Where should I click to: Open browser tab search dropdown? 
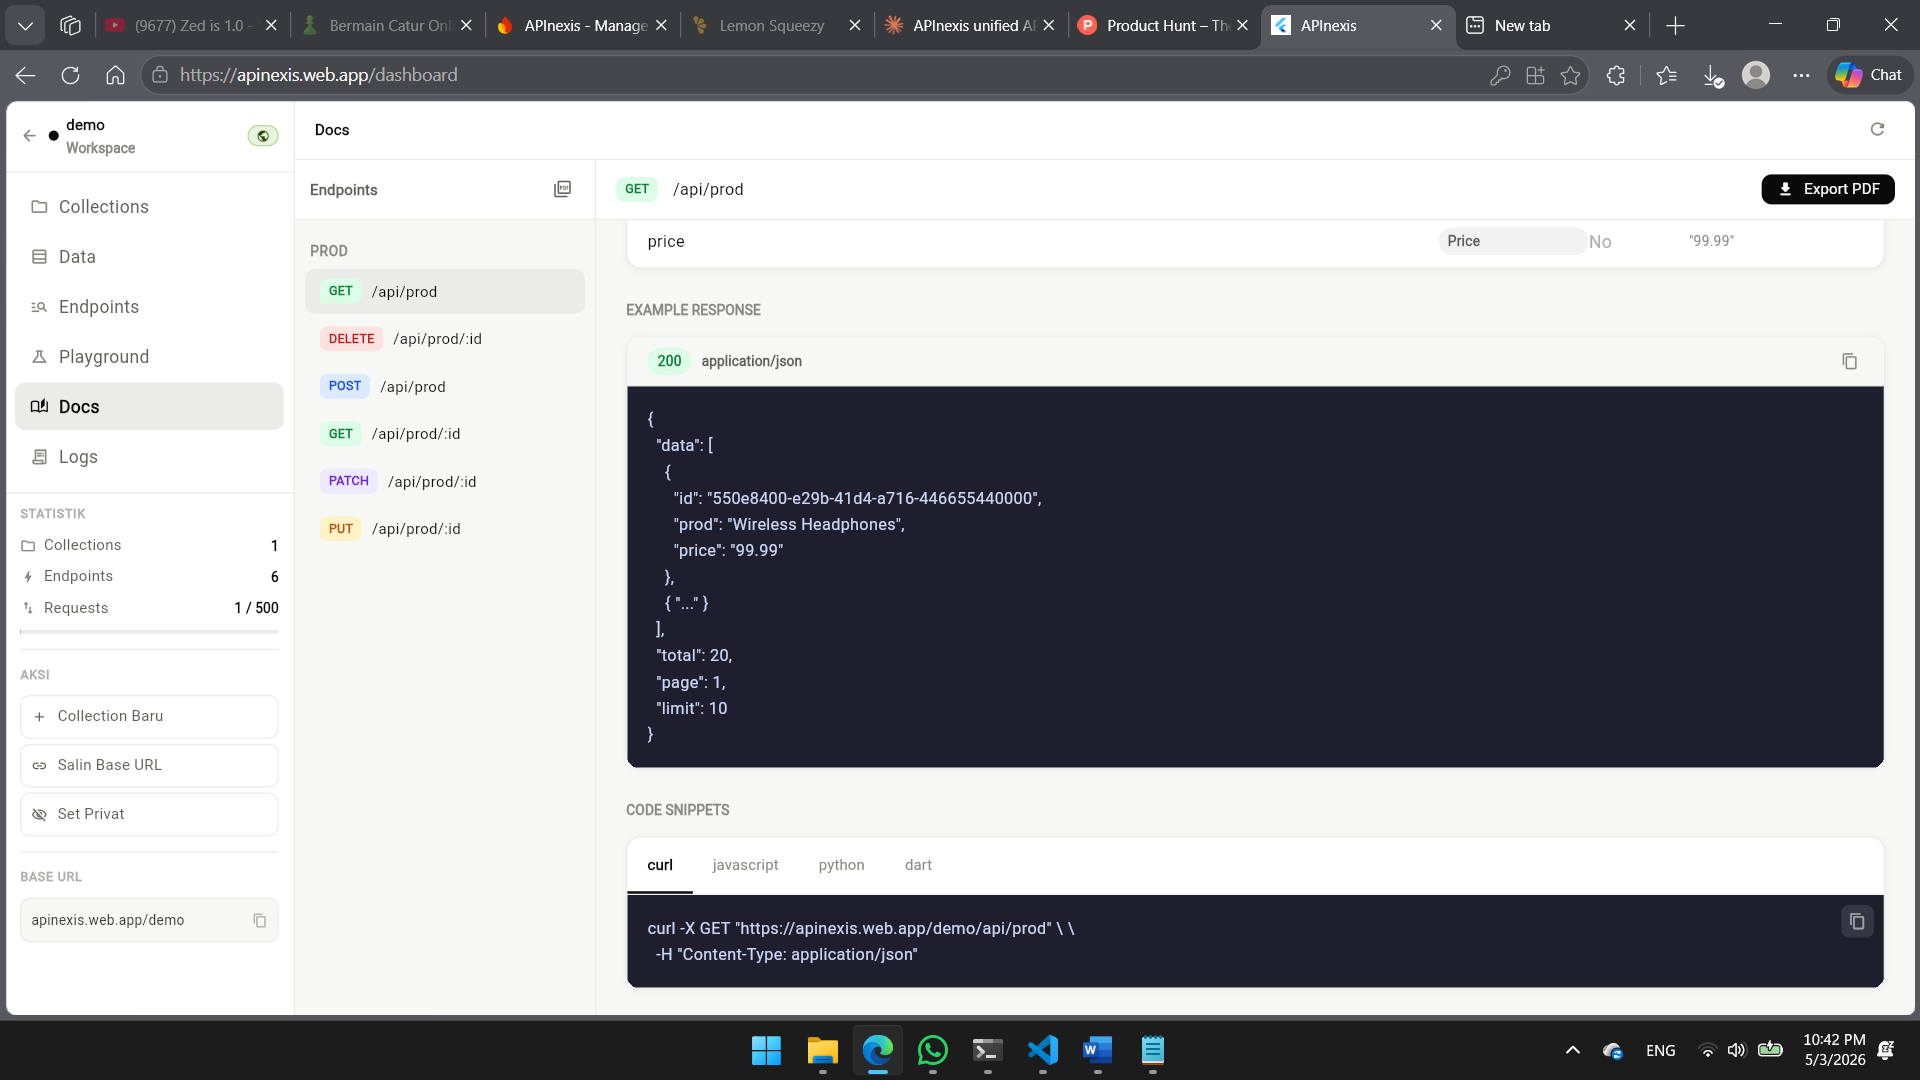25,26
